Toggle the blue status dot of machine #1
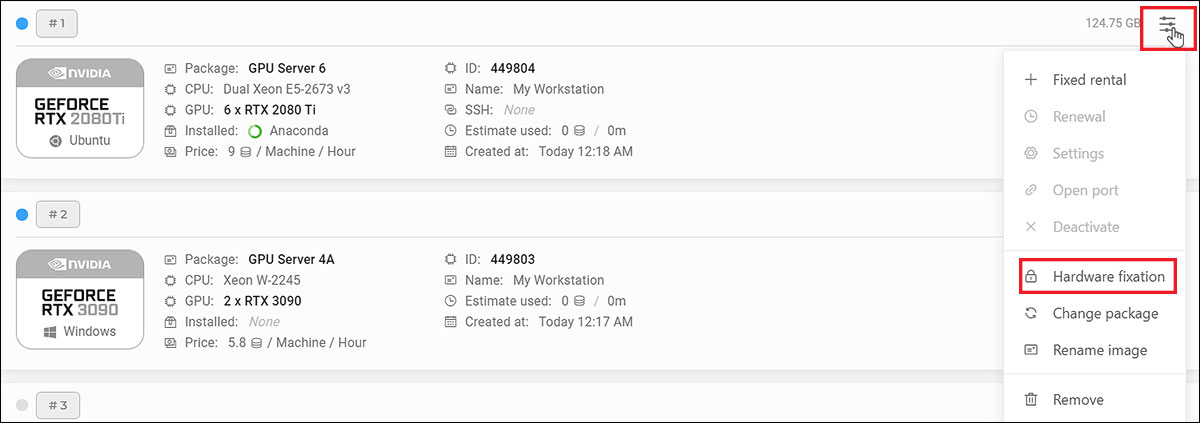The width and height of the screenshot is (1200, 423). click(x=22, y=23)
